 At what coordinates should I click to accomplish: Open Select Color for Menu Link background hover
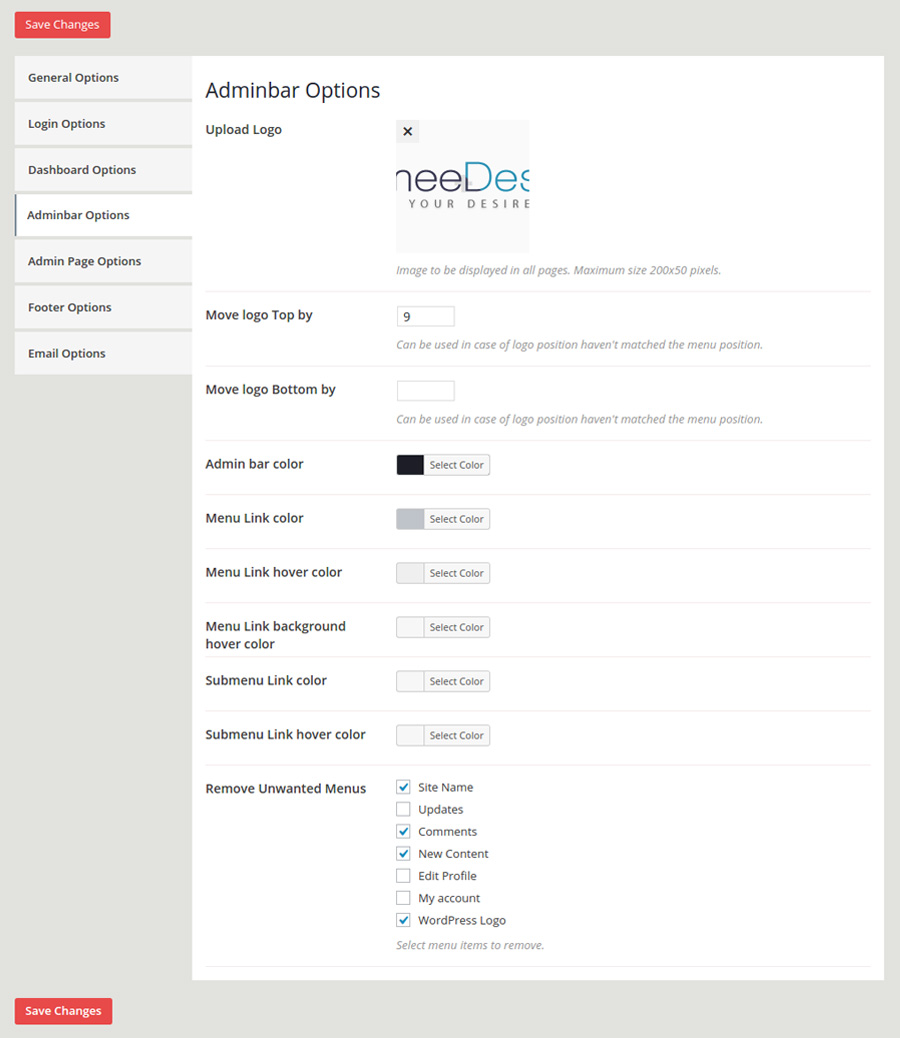[457, 627]
